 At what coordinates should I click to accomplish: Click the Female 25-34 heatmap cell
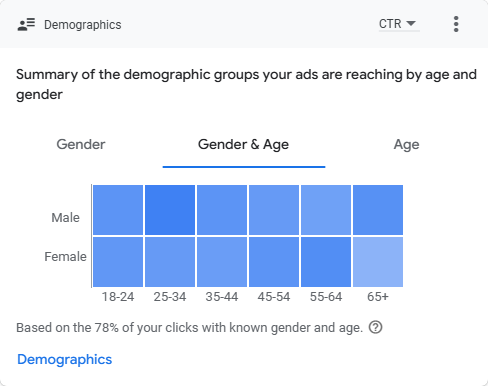tap(170, 262)
